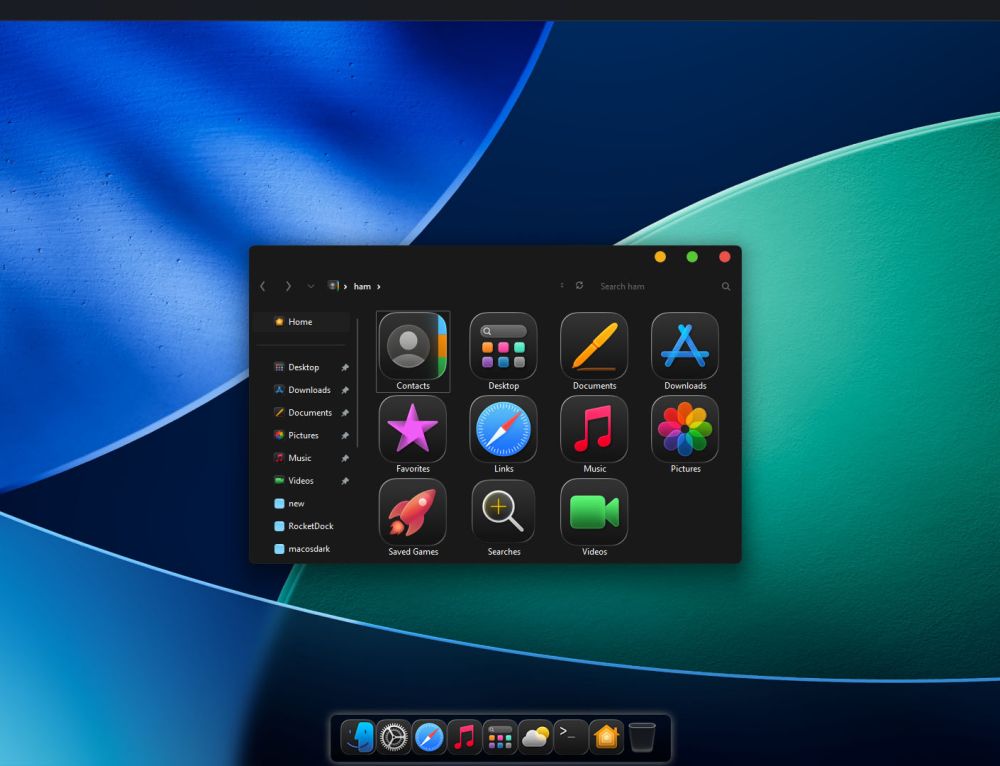Open the Terminal from the dock

point(570,737)
